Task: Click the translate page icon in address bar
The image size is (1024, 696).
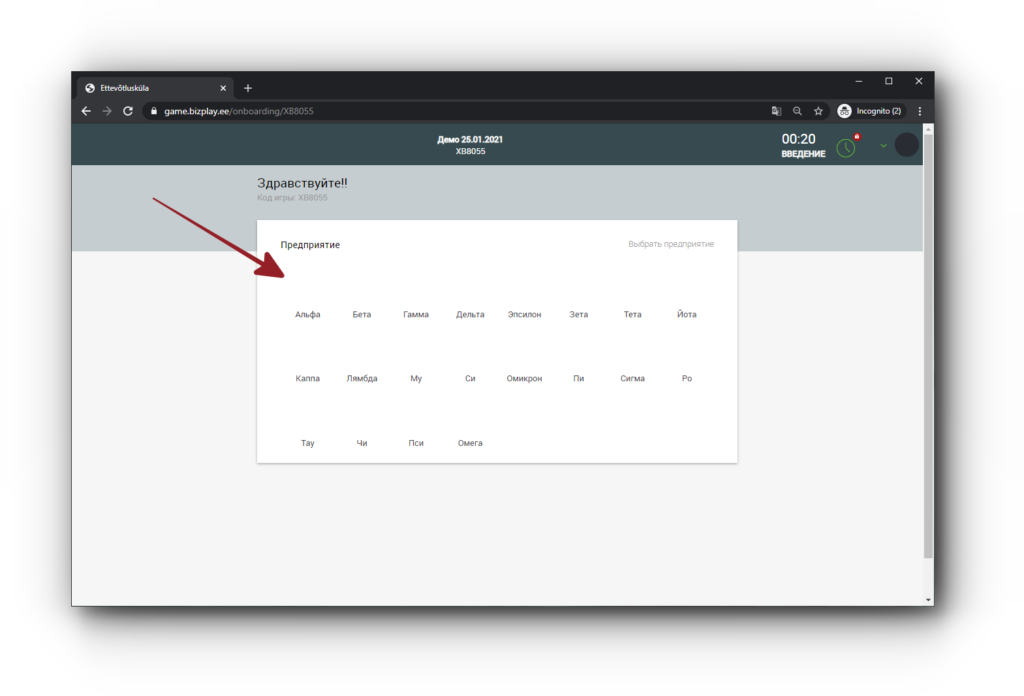Action: coord(776,111)
